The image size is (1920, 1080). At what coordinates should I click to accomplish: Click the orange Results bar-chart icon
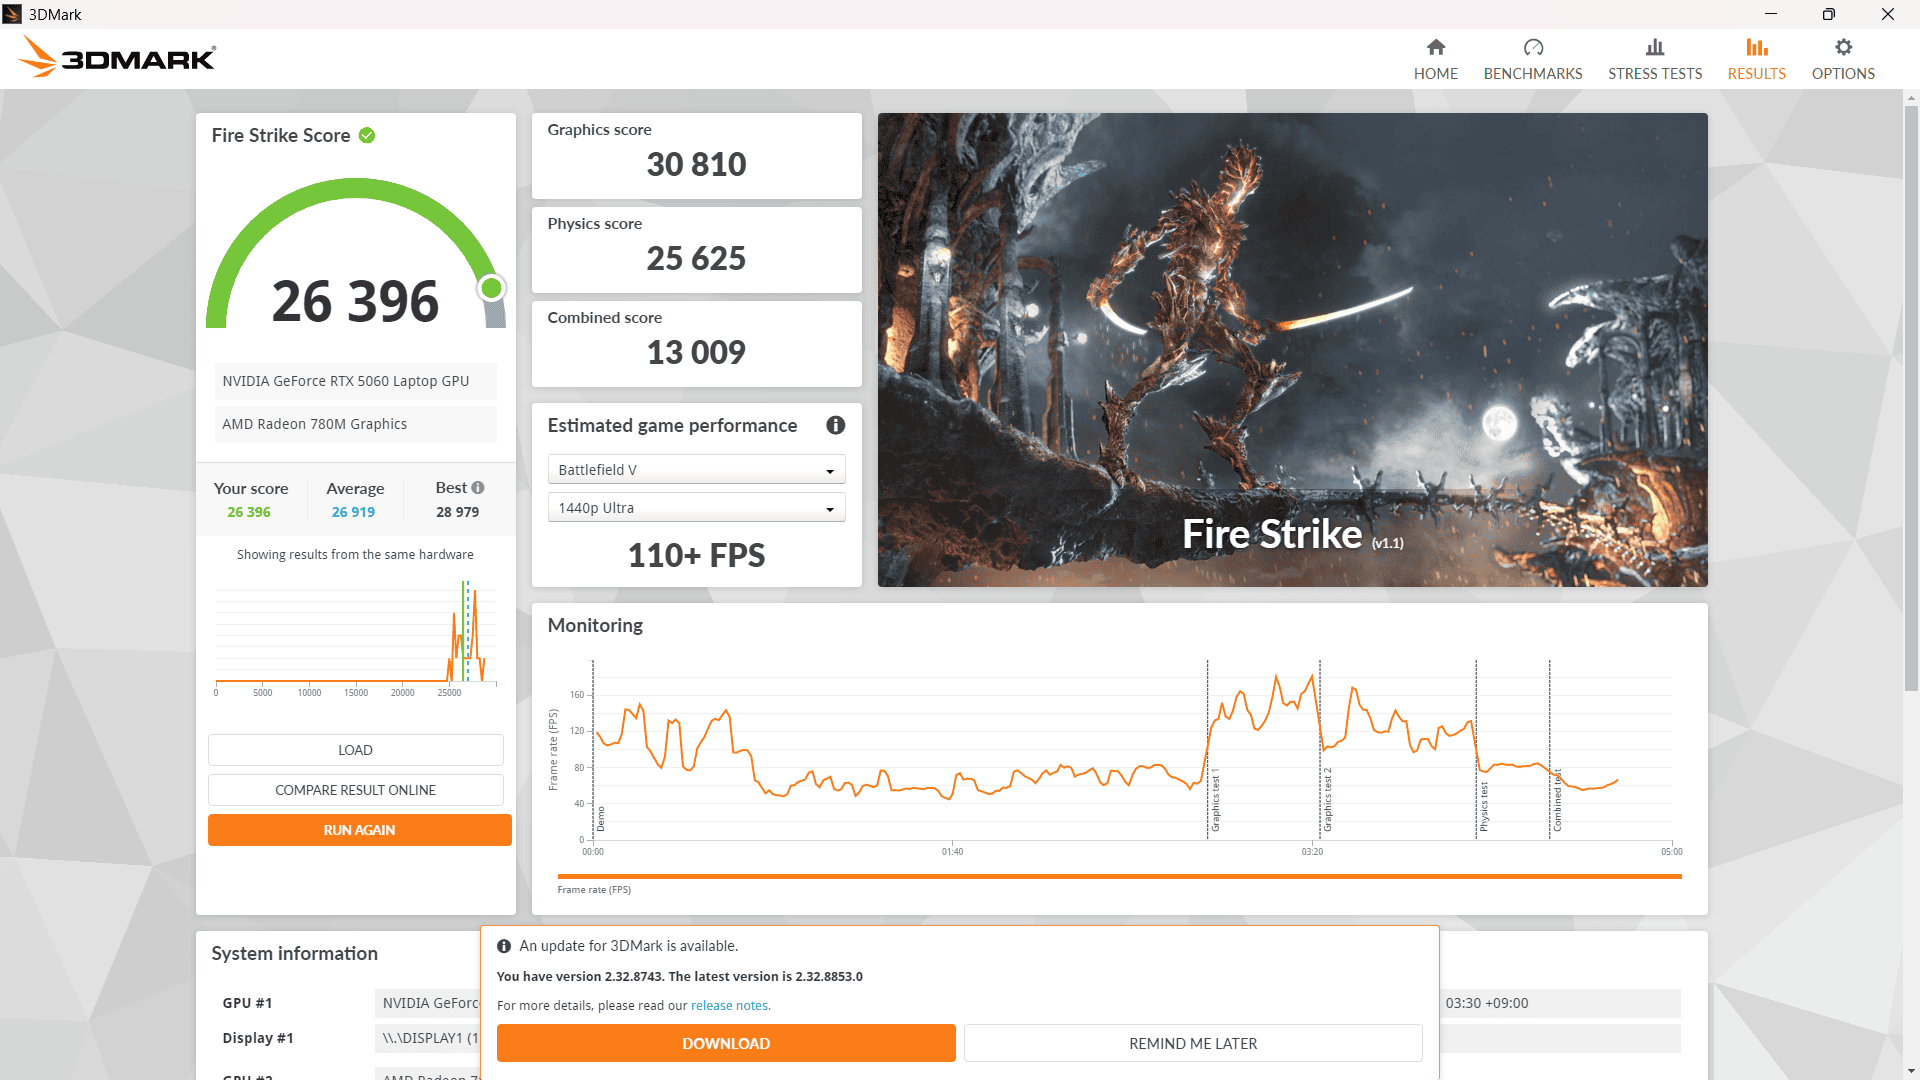pyautogui.click(x=1756, y=46)
